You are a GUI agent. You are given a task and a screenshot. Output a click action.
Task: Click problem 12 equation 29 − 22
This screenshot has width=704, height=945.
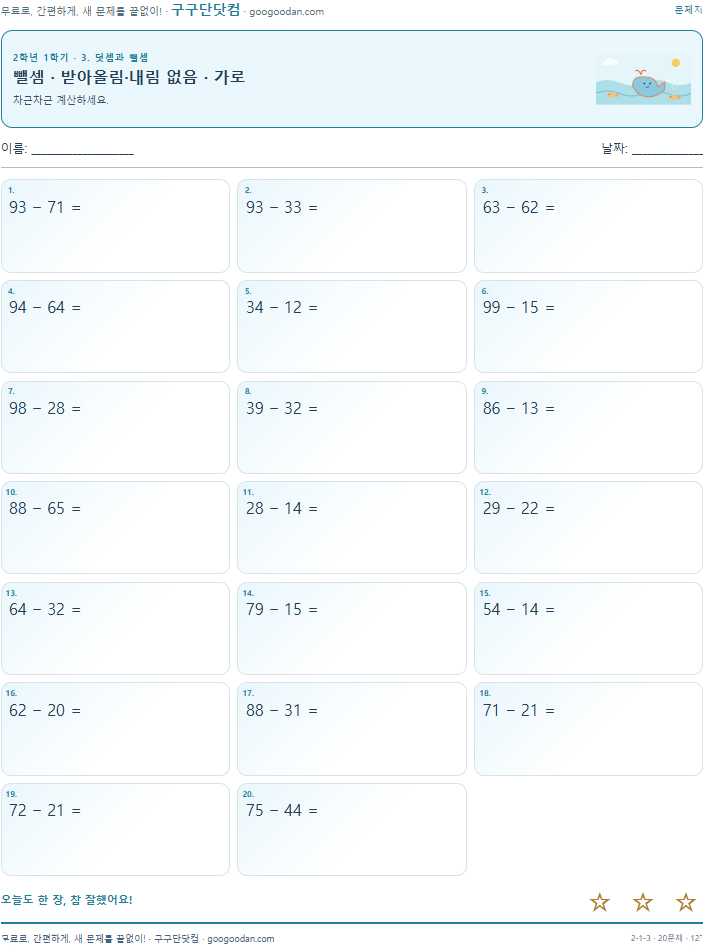(x=518, y=509)
